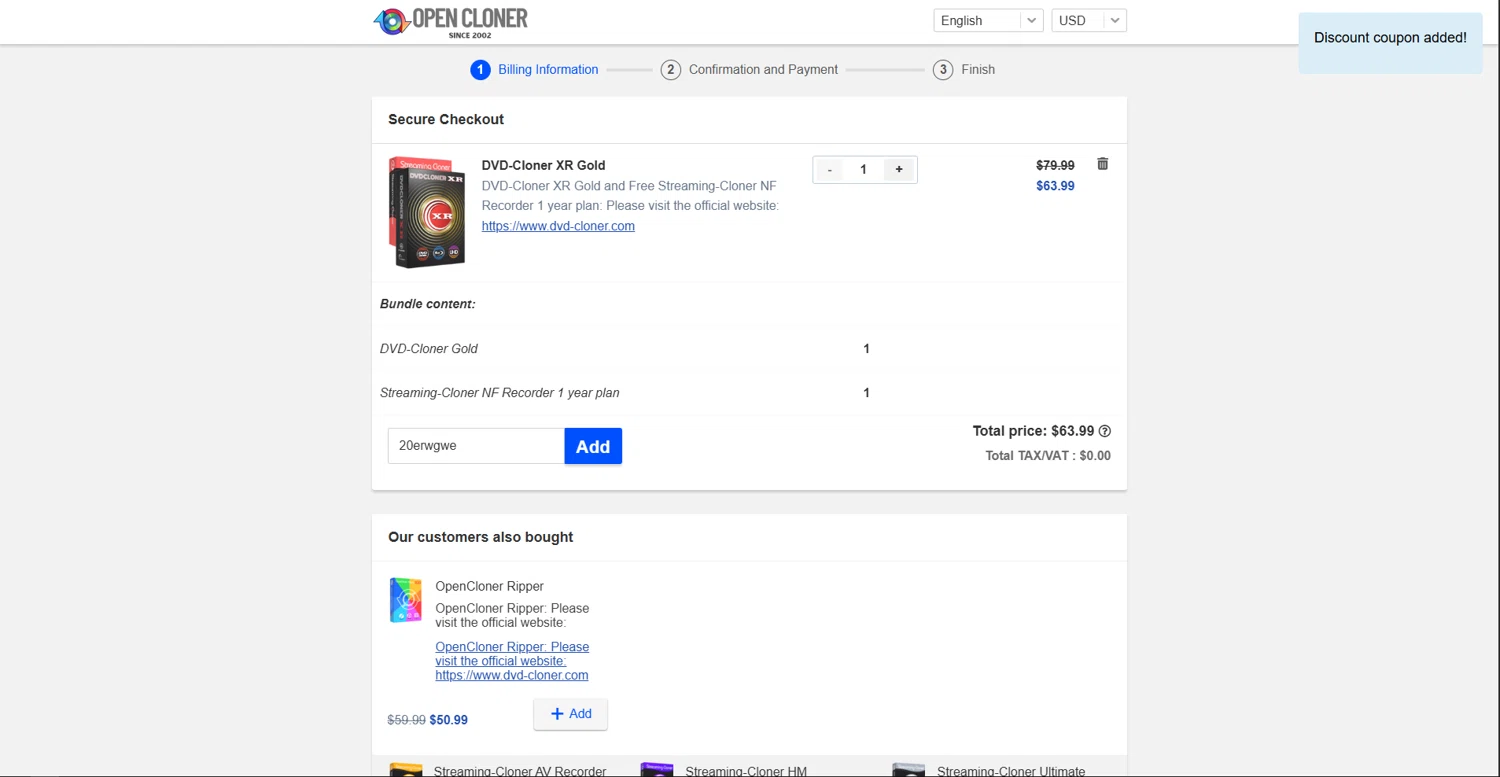This screenshot has height=777, width=1500.
Task: Click the Streaming-Cloner AV Recorder name
Action: pyautogui.click(x=520, y=771)
